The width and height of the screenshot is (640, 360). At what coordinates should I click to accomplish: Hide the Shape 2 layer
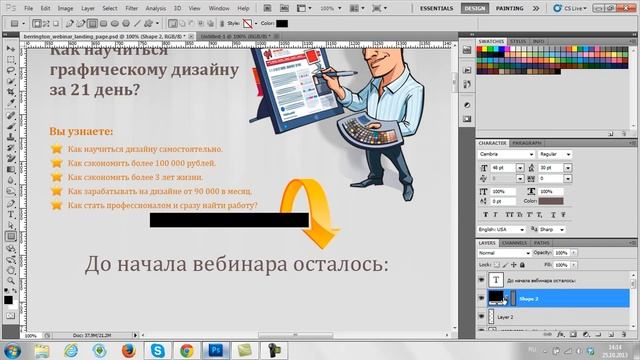click(x=481, y=298)
